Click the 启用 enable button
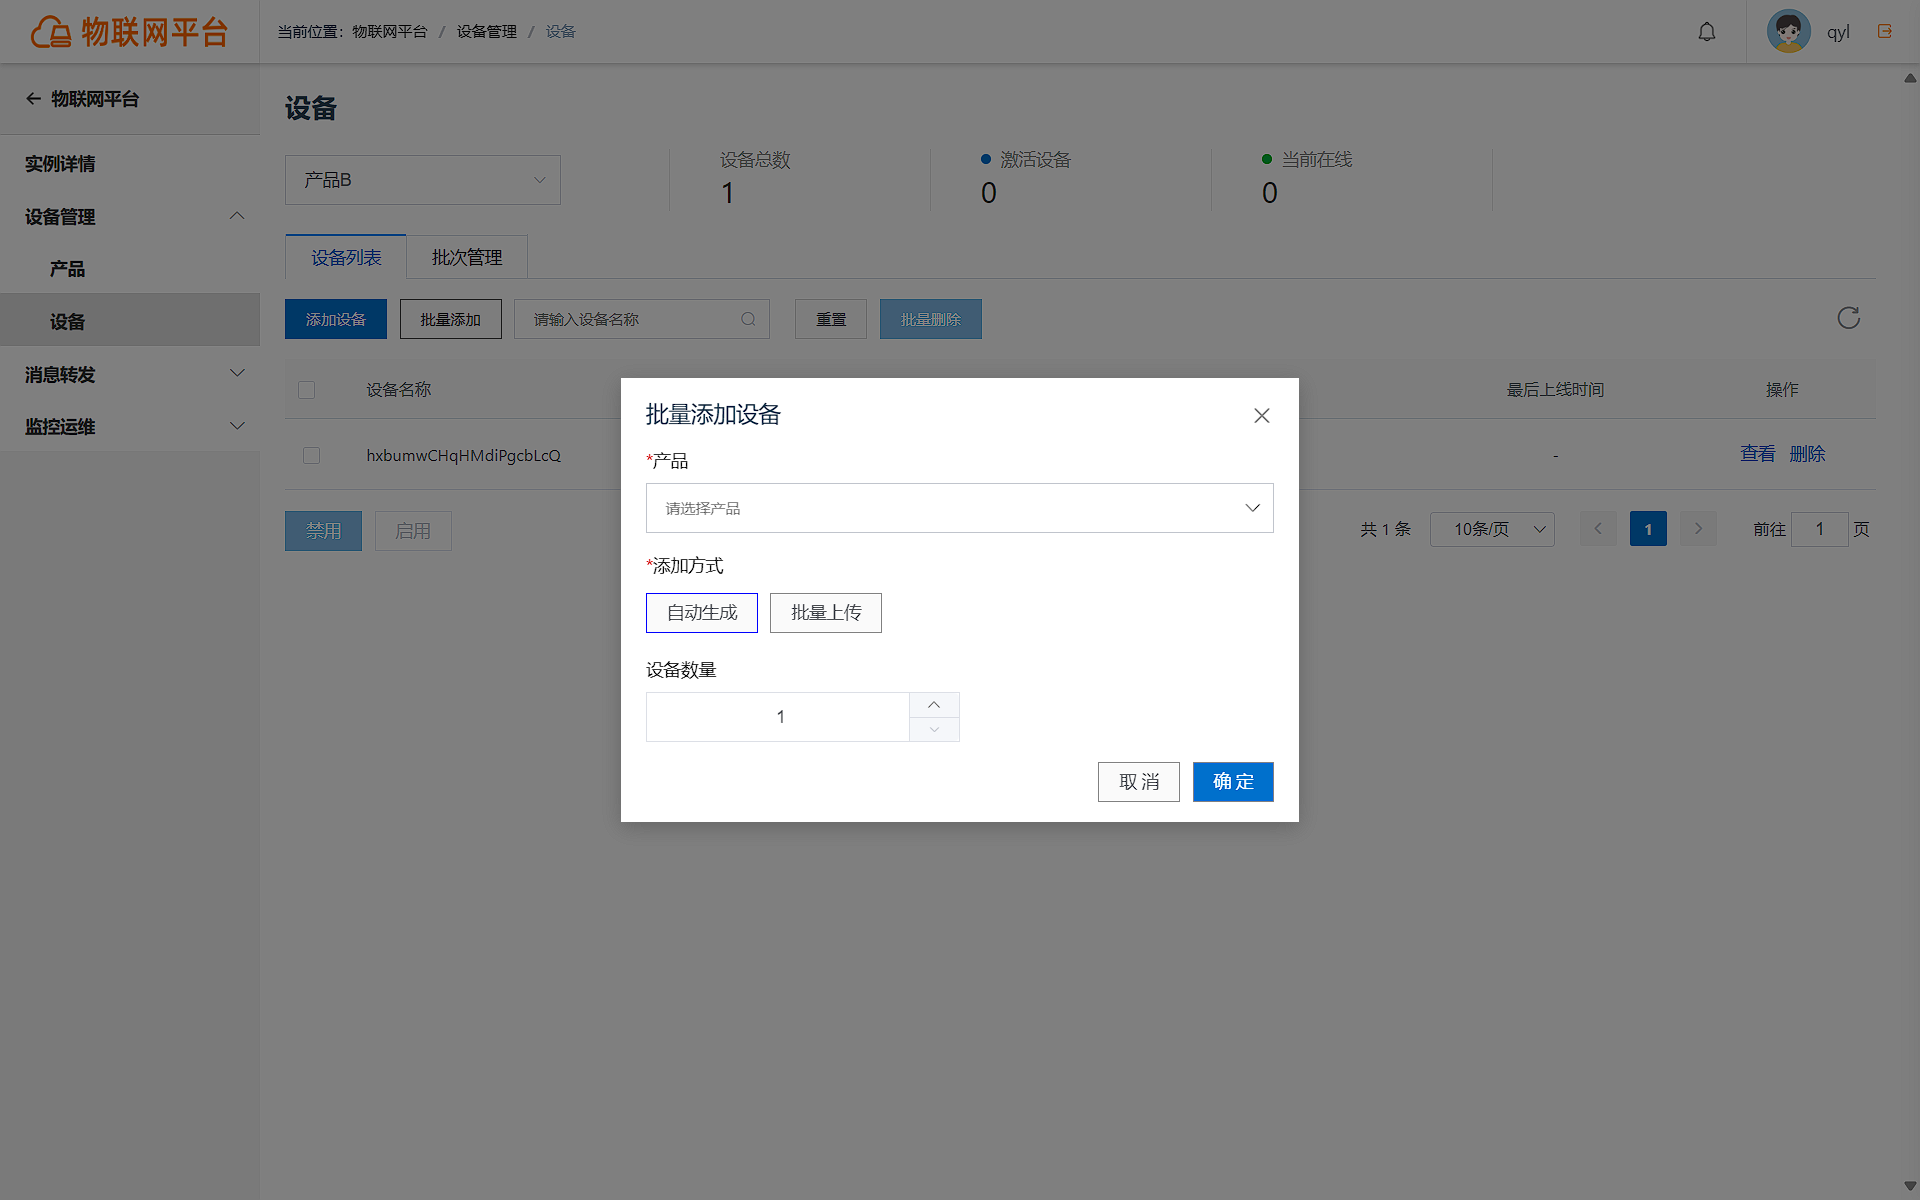Screen dimensions: 1920x1200 [413, 531]
